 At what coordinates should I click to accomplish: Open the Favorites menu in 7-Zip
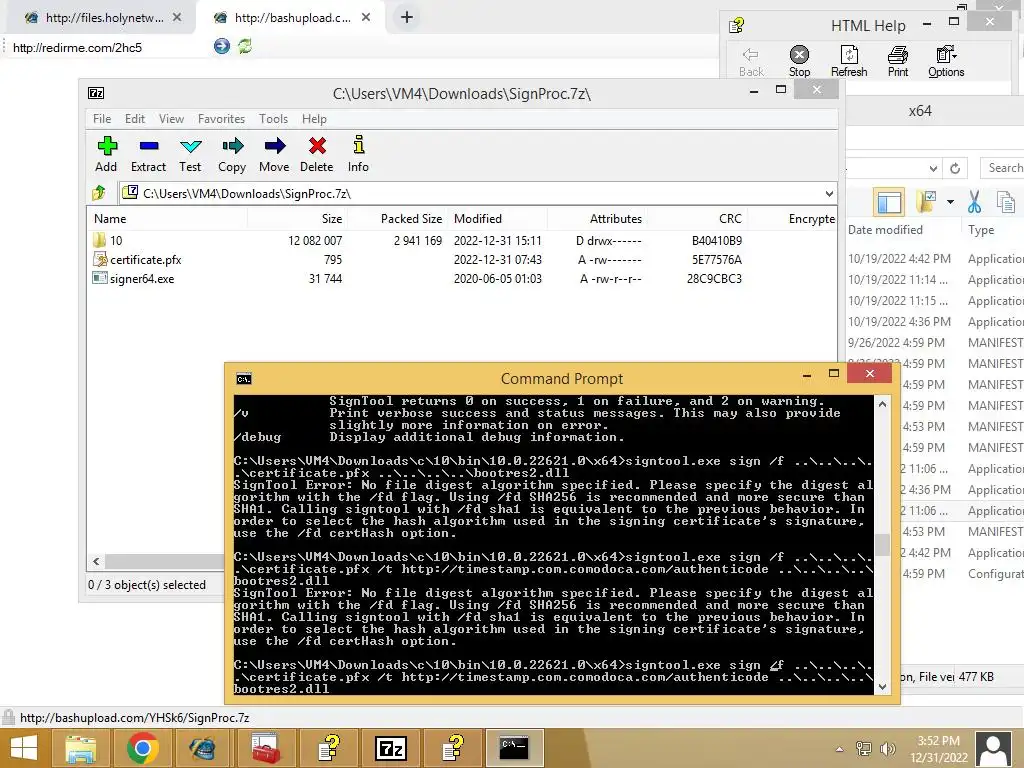221,119
